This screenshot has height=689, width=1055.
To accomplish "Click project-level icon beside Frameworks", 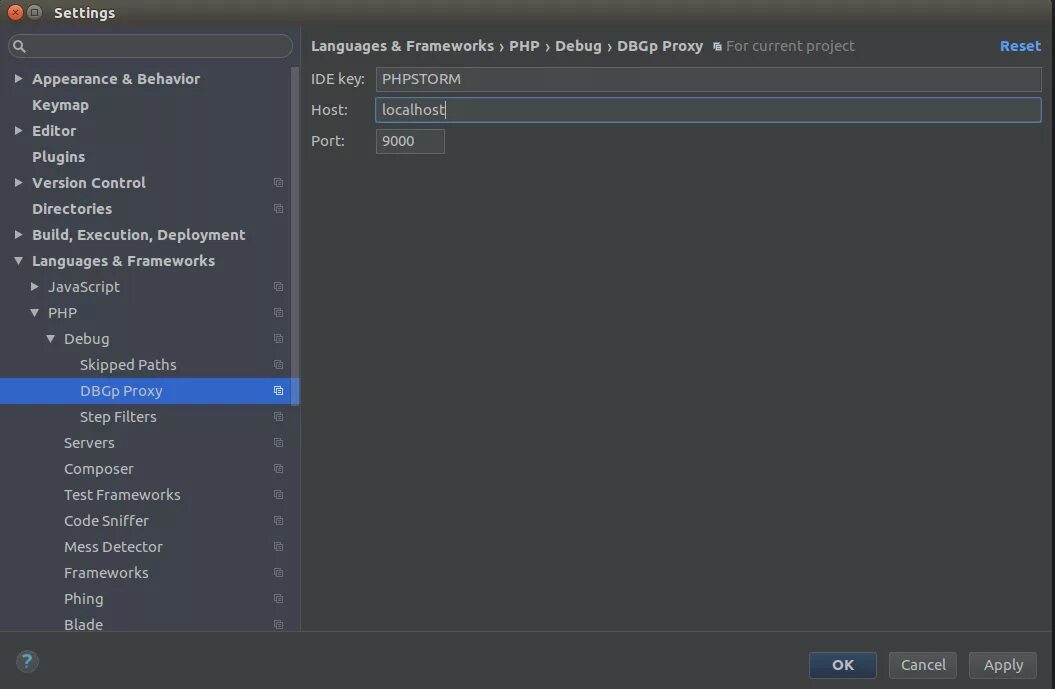I will (278, 573).
